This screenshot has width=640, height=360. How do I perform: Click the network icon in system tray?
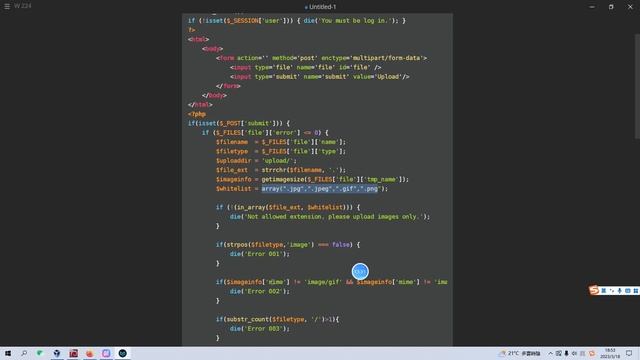(558, 353)
